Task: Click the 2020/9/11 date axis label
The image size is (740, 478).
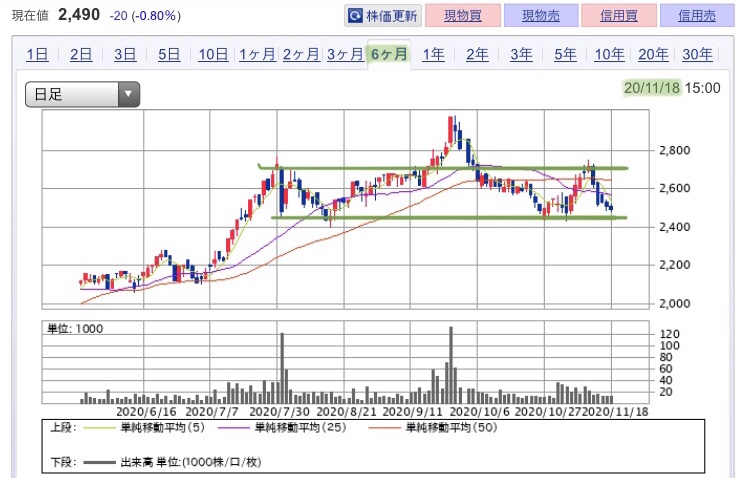Action: coord(412,412)
